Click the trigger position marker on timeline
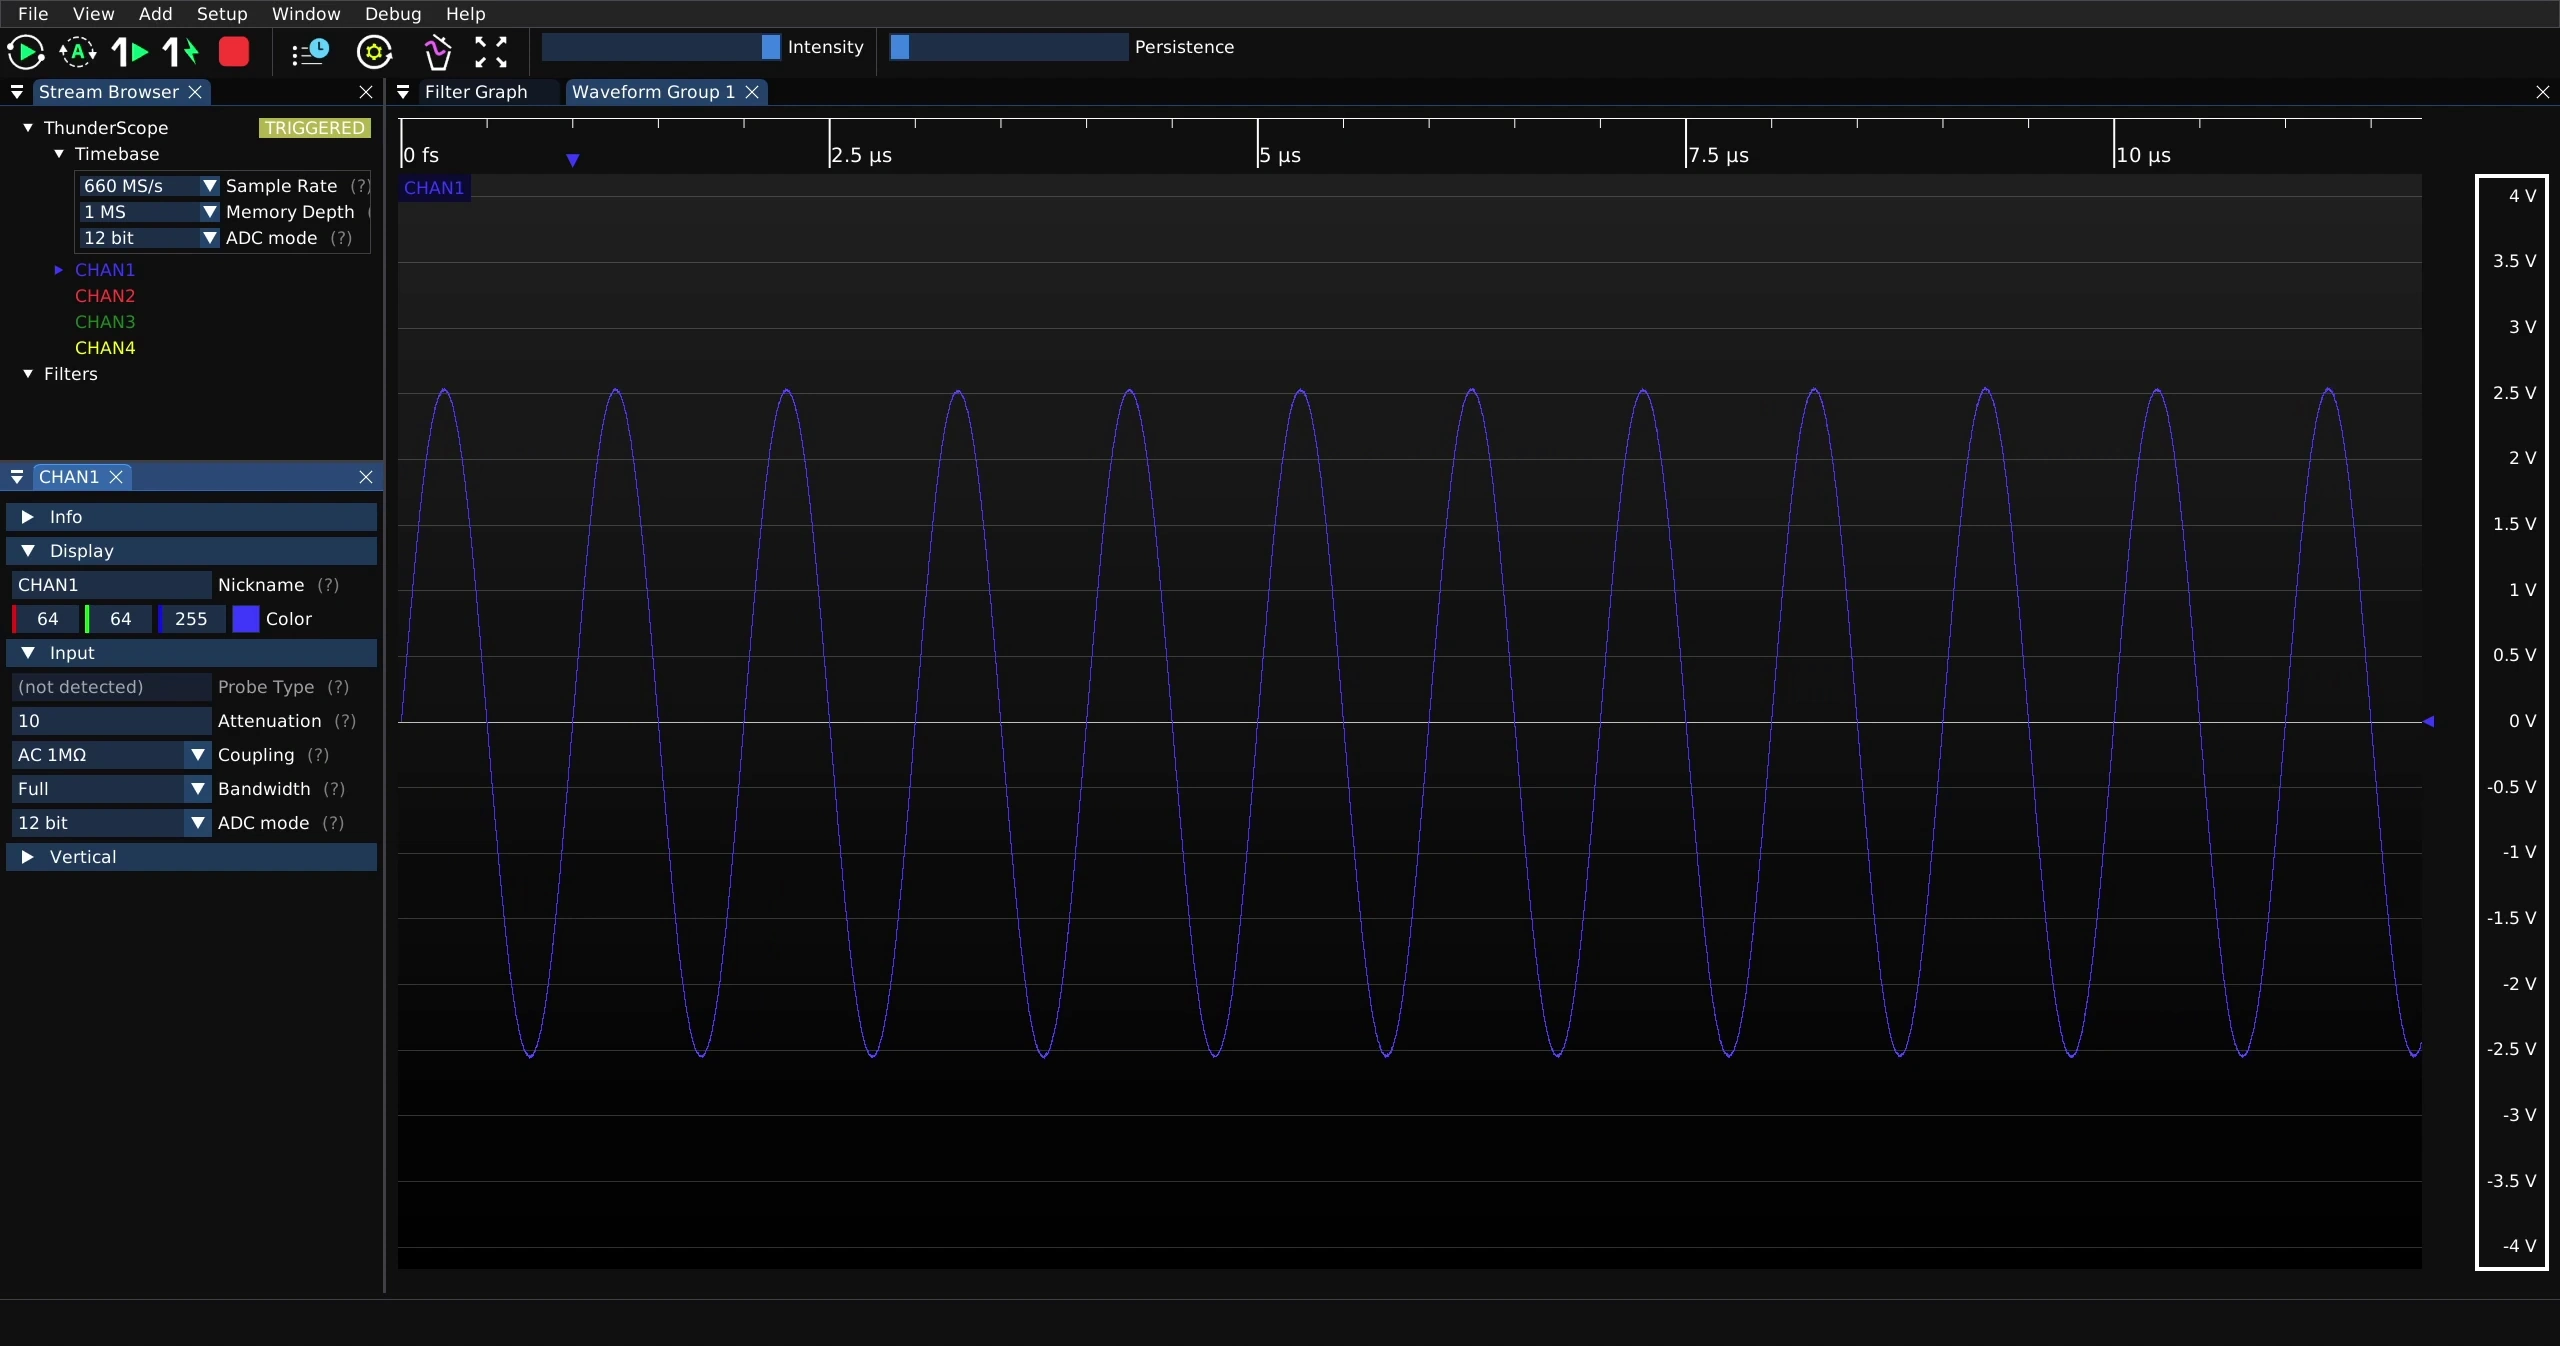The image size is (2560, 1346). coord(573,160)
